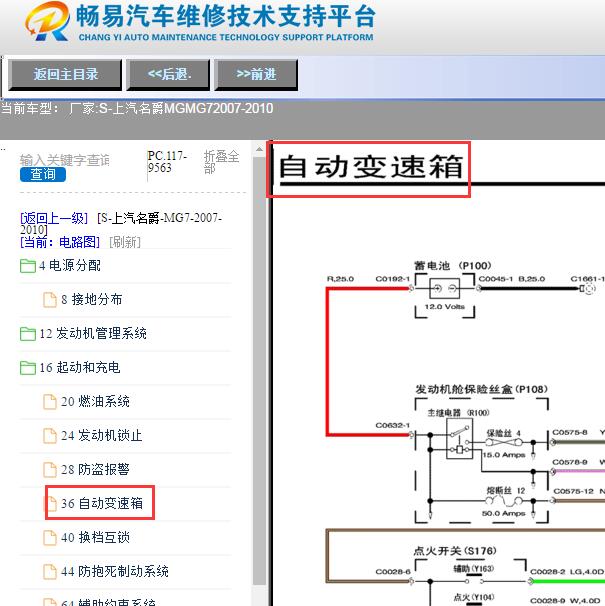
Task: Click the battery symbol in the diagram
Action: [445, 288]
